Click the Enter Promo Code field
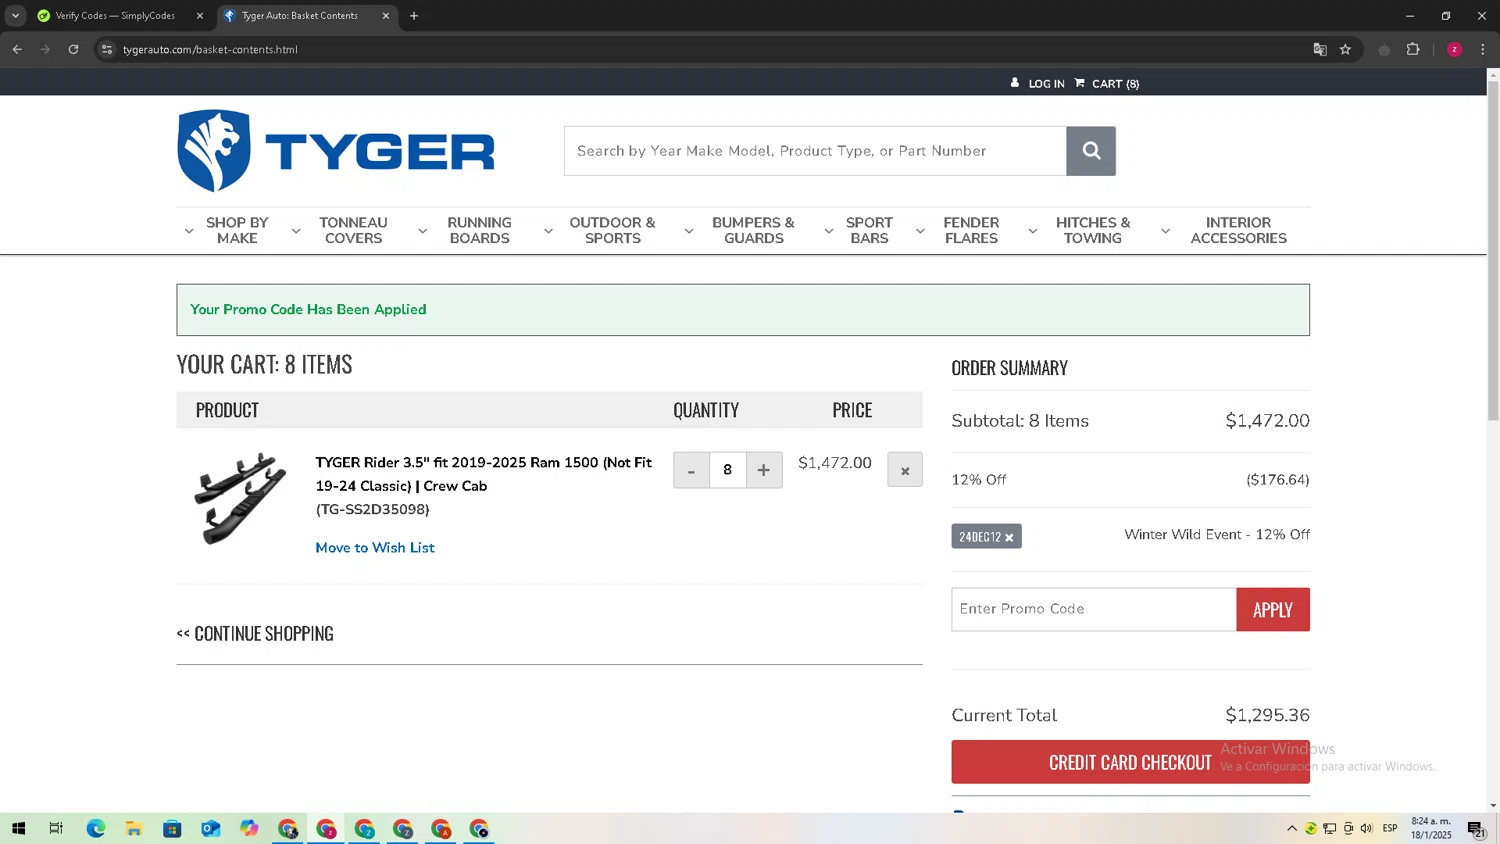This screenshot has width=1500, height=844. tap(1094, 610)
